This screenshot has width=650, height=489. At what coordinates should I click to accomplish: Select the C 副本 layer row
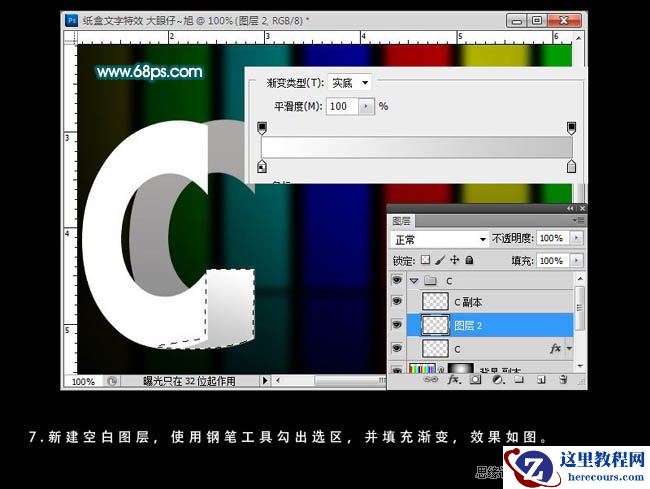click(x=490, y=302)
